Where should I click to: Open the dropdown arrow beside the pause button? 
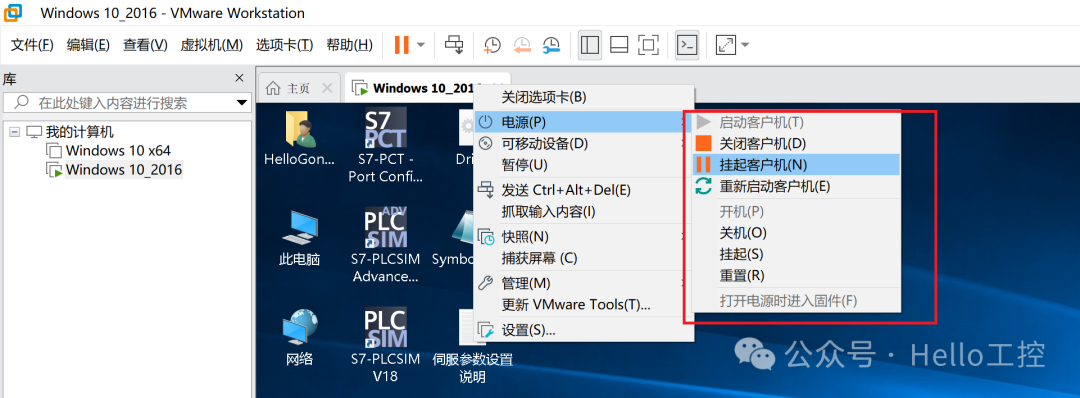pos(421,45)
